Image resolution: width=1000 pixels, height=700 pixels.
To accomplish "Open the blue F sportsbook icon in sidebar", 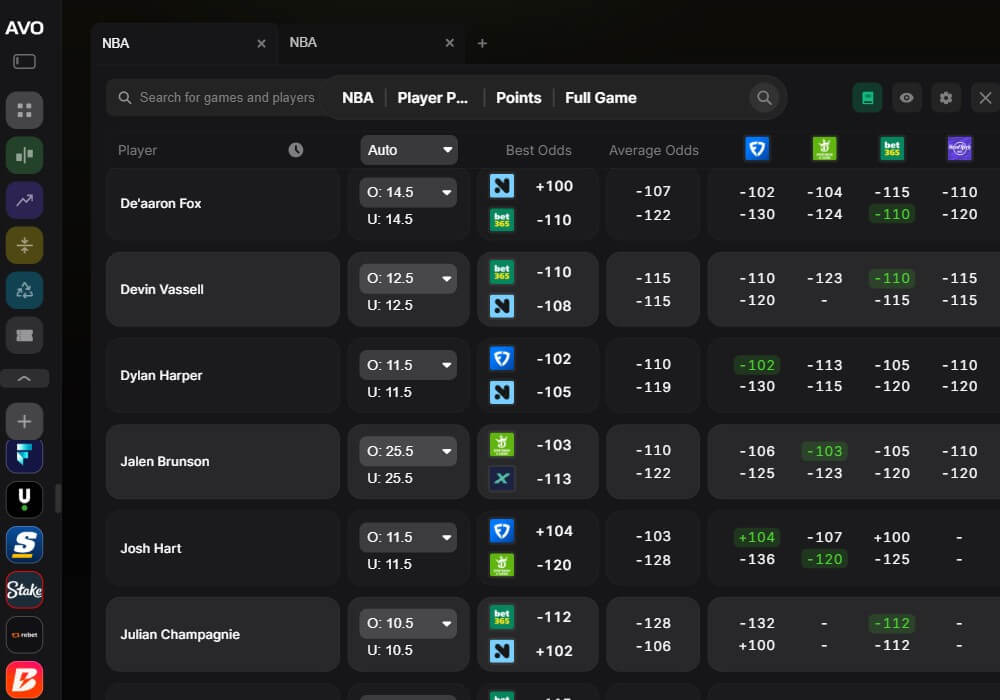I will tap(24, 455).
